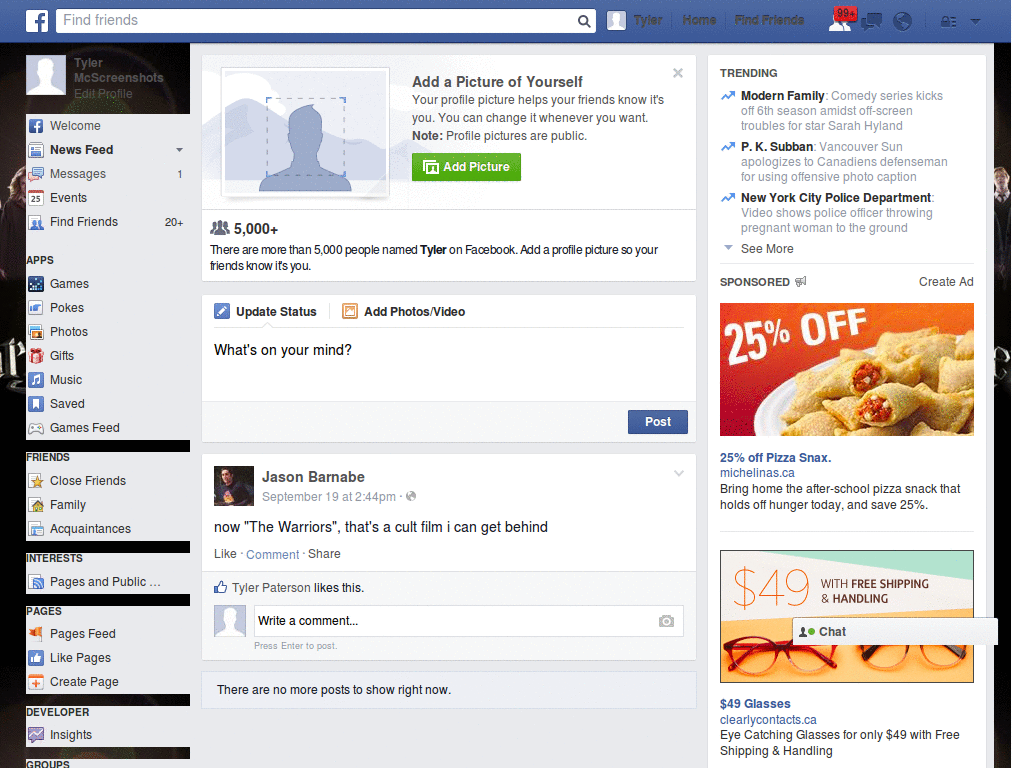Open the Family list icon
1024x768 pixels.
pyautogui.click(x=36, y=505)
